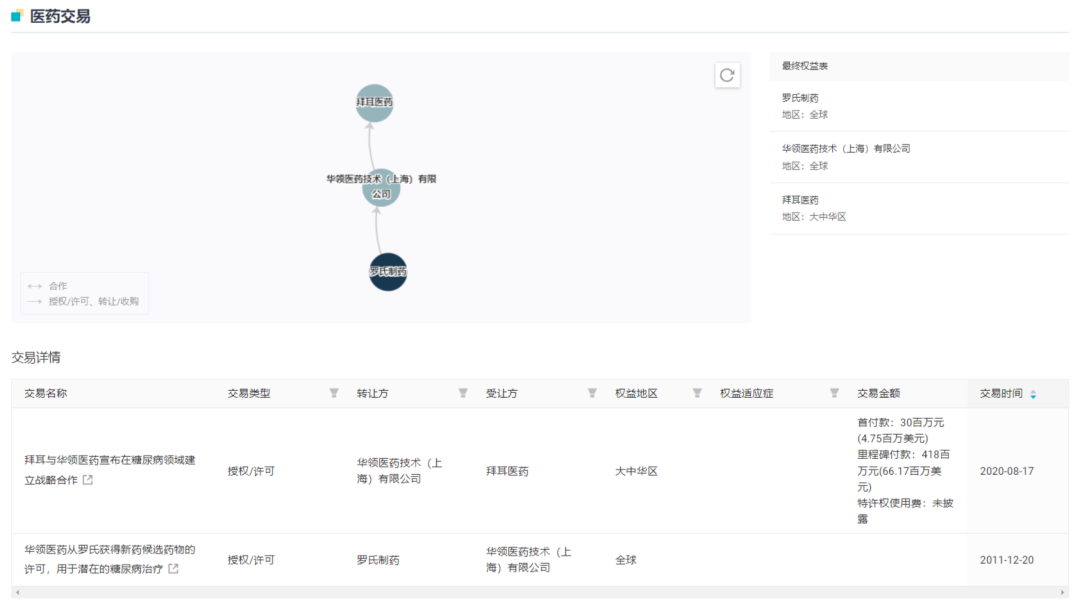Screen dimensions: 1080x600
Task: Click 首付款 amount text in first row
Action: [900, 430]
